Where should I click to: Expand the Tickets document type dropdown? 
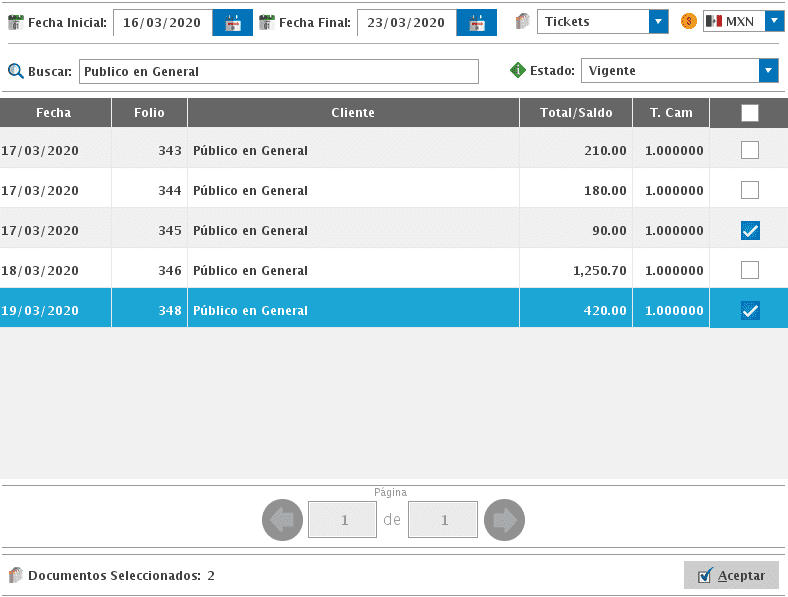tap(658, 22)
